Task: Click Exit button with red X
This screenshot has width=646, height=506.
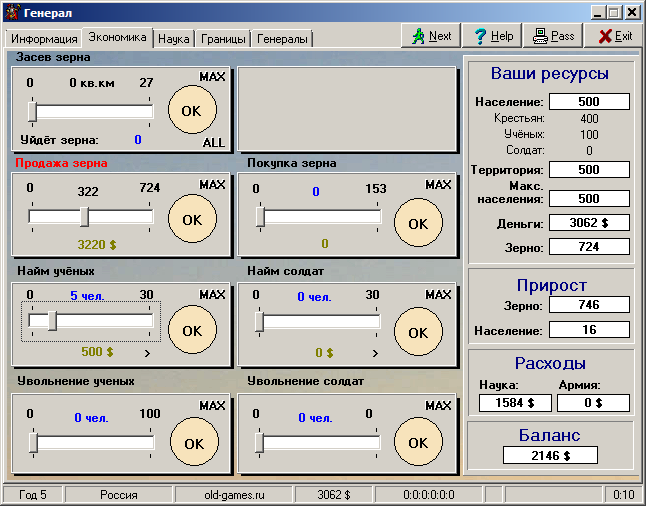Action: [x=614, y=36]
